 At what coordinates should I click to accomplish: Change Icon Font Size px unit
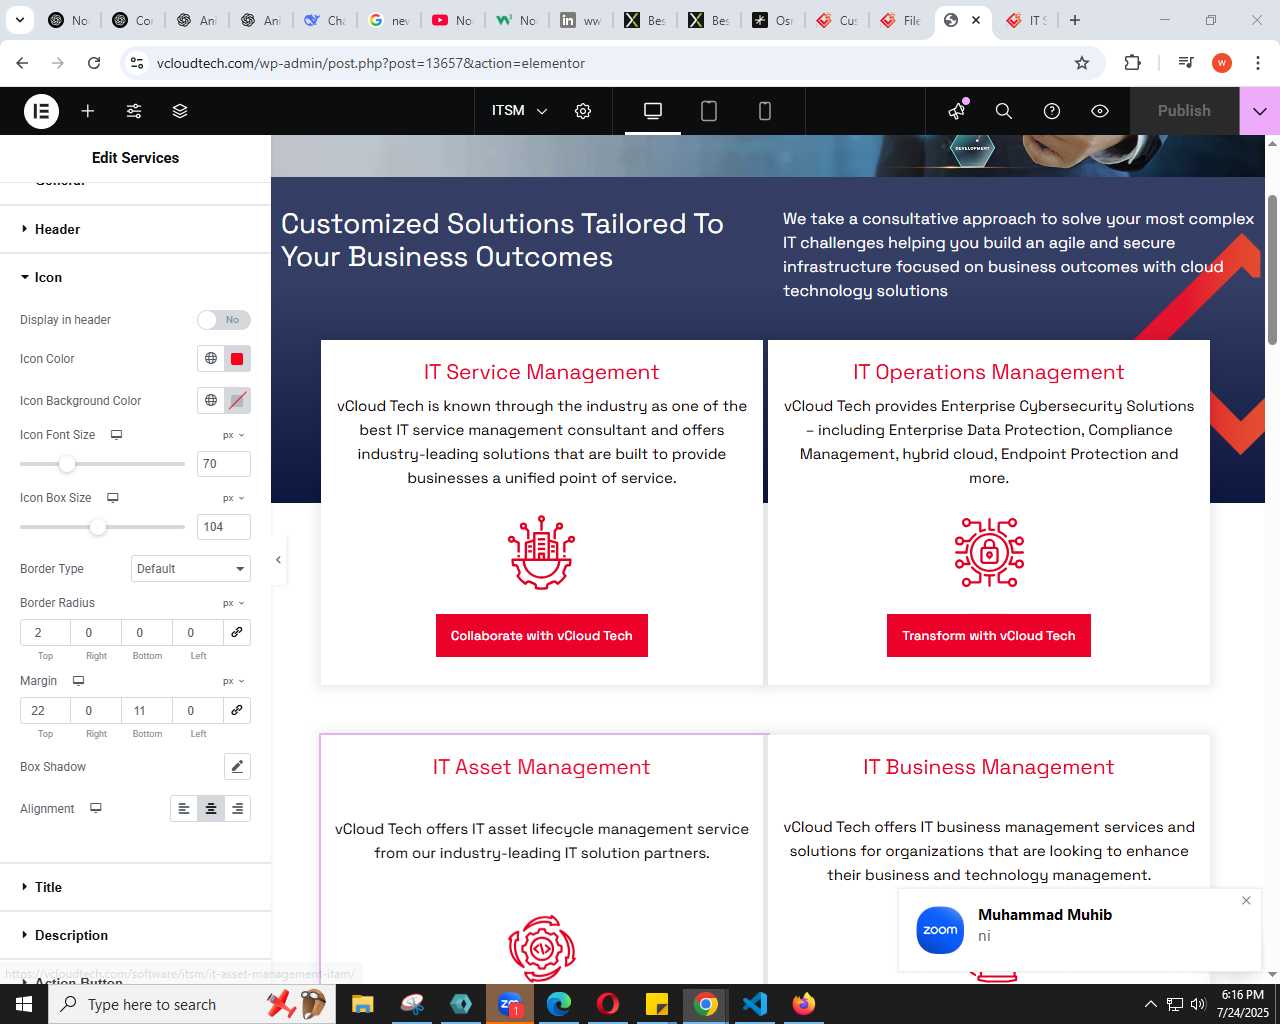click(233, 435)
